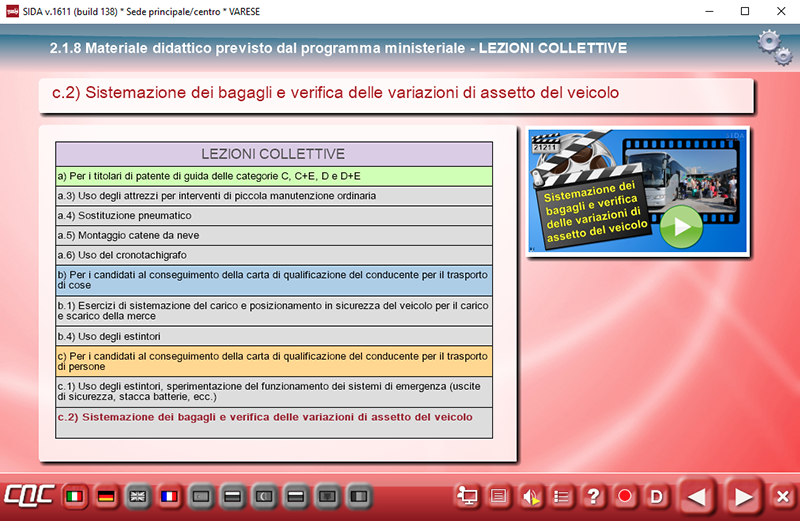
Task: Close lesson with the toolbar X button
Action: tap(783, 496)
